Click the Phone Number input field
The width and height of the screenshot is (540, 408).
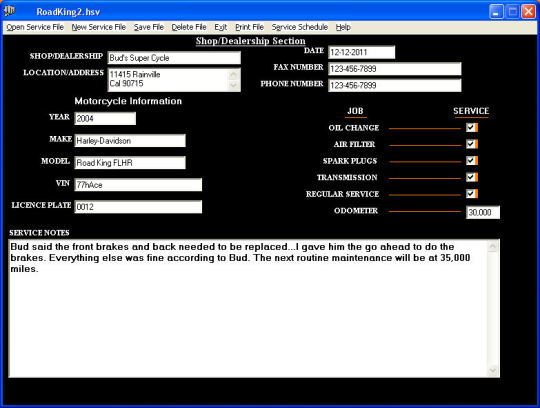click(x=395, y=85)
